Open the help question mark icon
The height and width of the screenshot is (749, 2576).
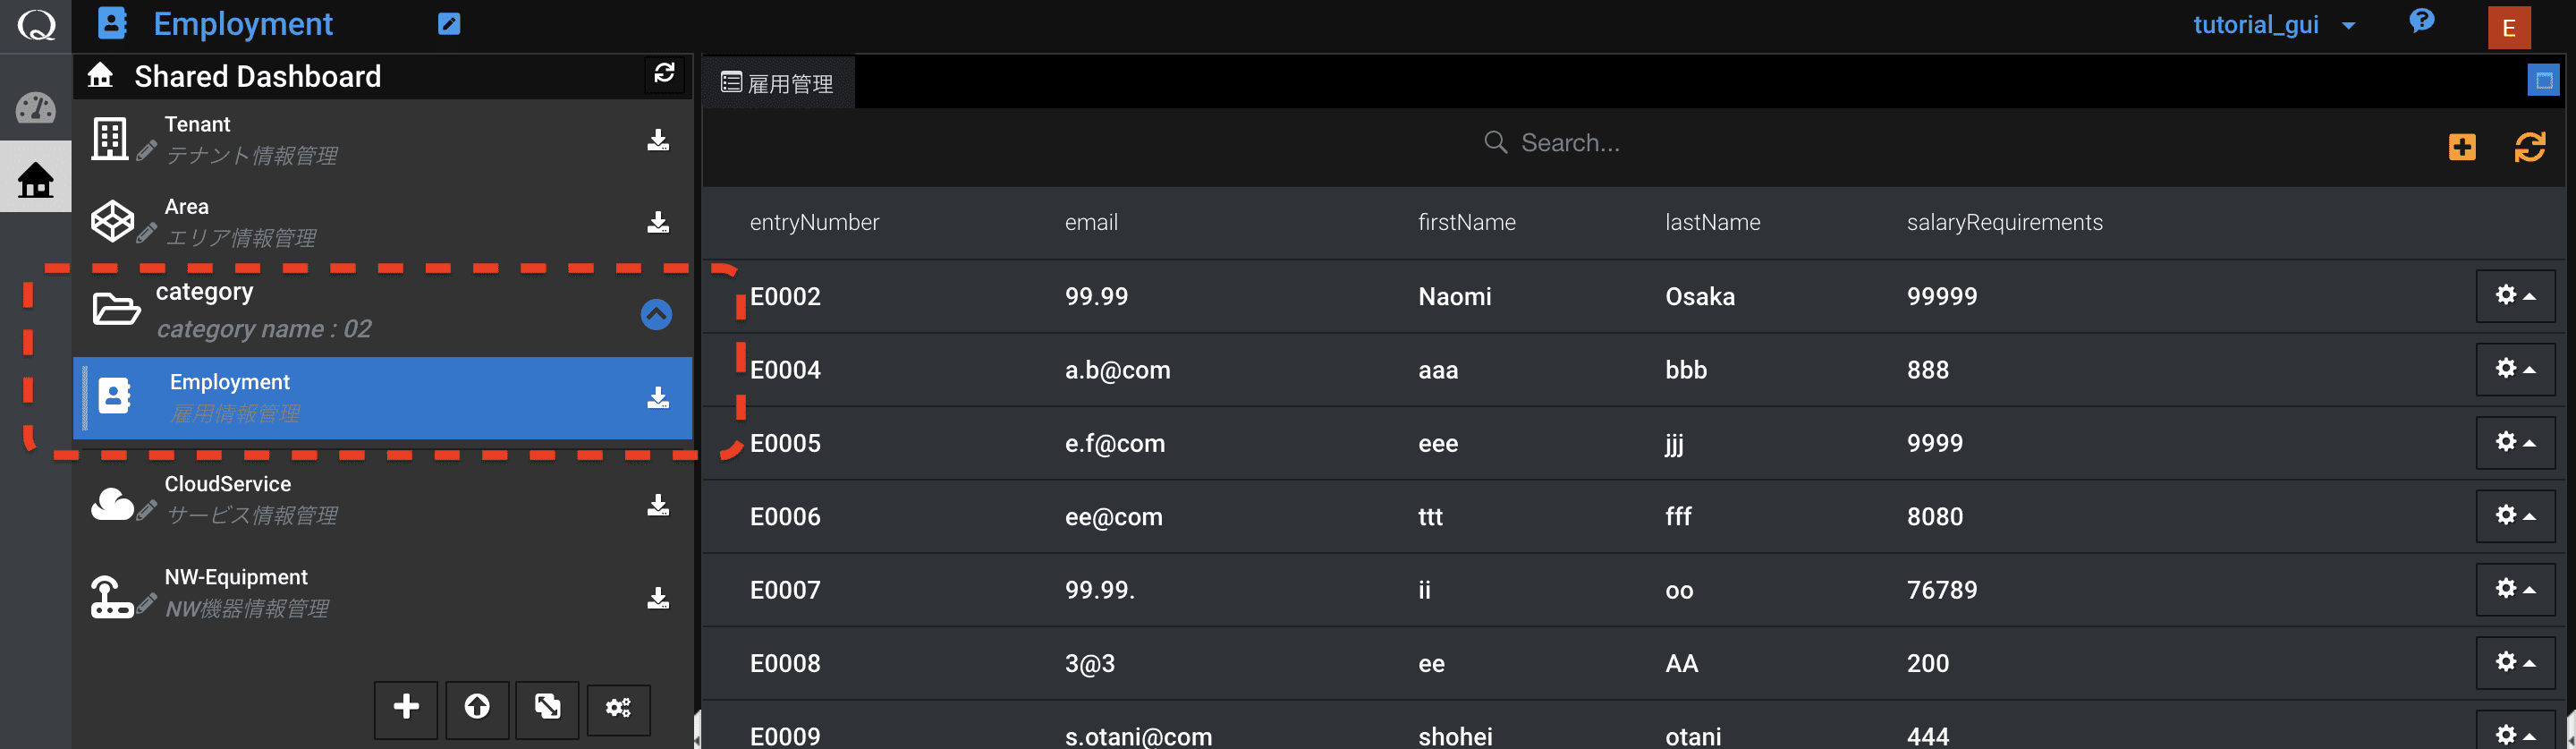point(2421,21)
